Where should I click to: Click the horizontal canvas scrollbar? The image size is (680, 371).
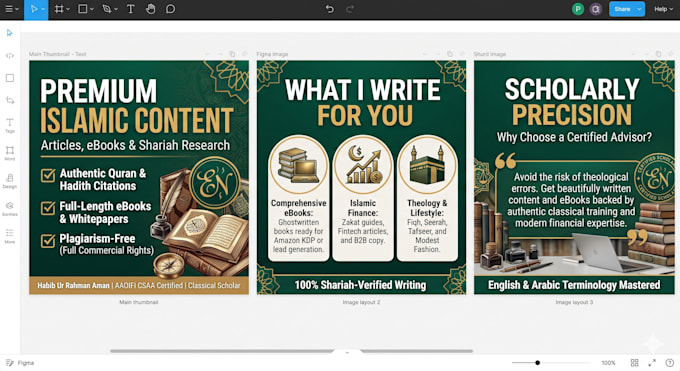click(291, 351)
